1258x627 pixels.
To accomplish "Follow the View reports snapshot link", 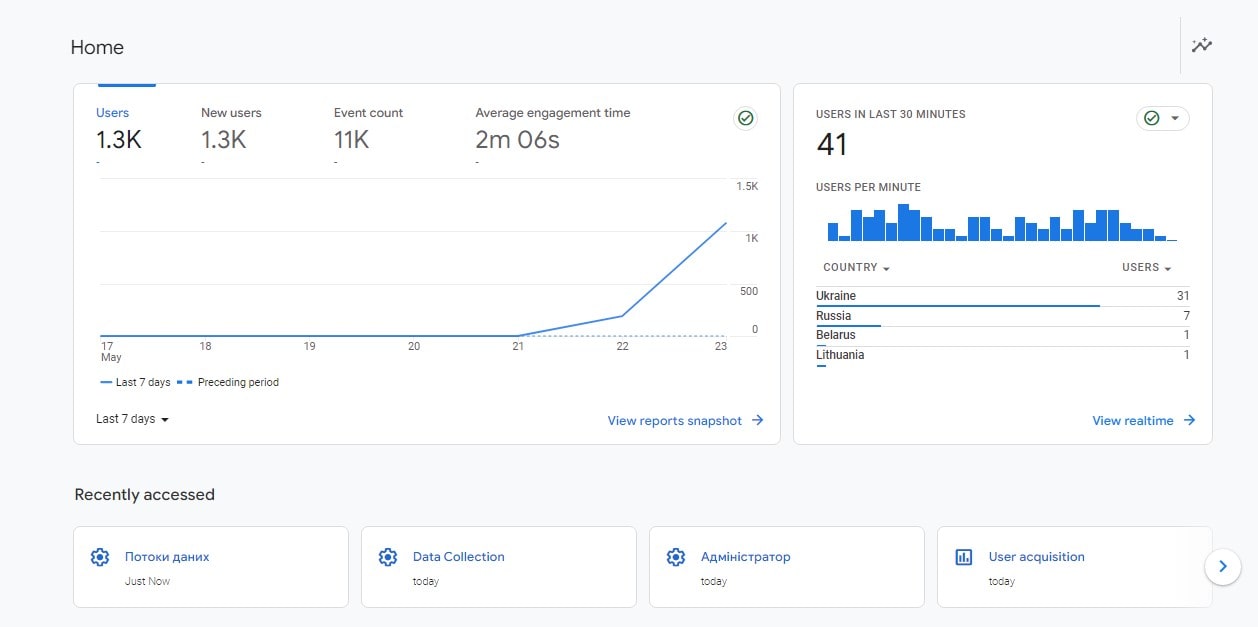I will tap(685, 421).
